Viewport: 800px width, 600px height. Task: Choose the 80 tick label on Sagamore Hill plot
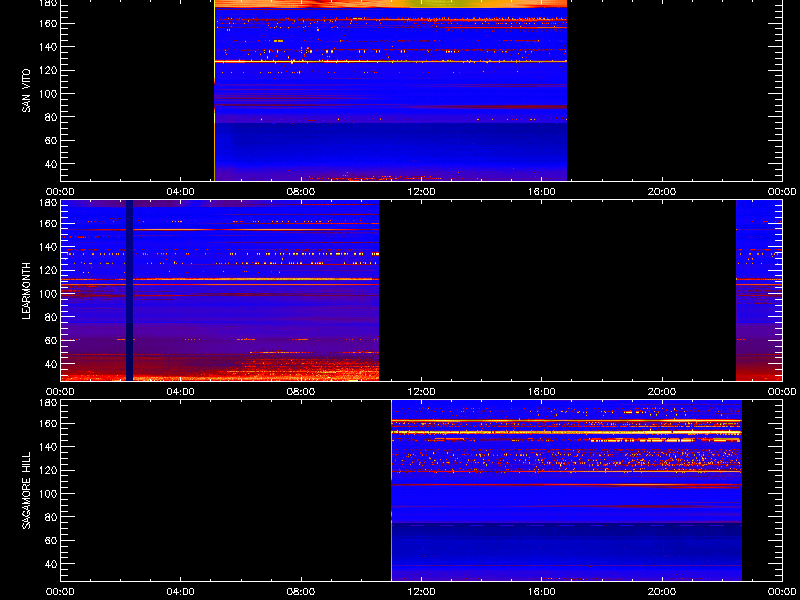(52, 517)
